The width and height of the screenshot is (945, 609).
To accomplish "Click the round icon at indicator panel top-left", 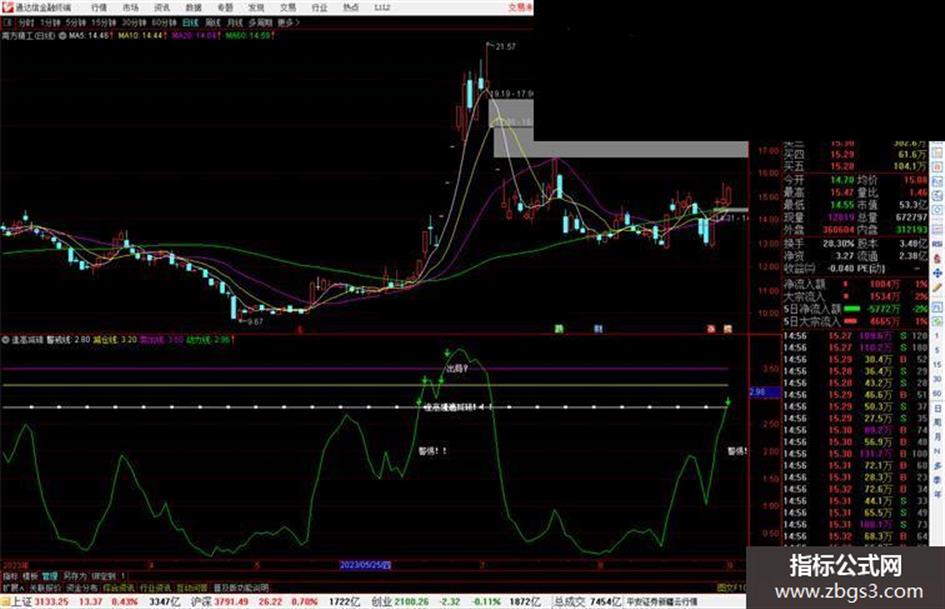I will [x=5, y=340].
